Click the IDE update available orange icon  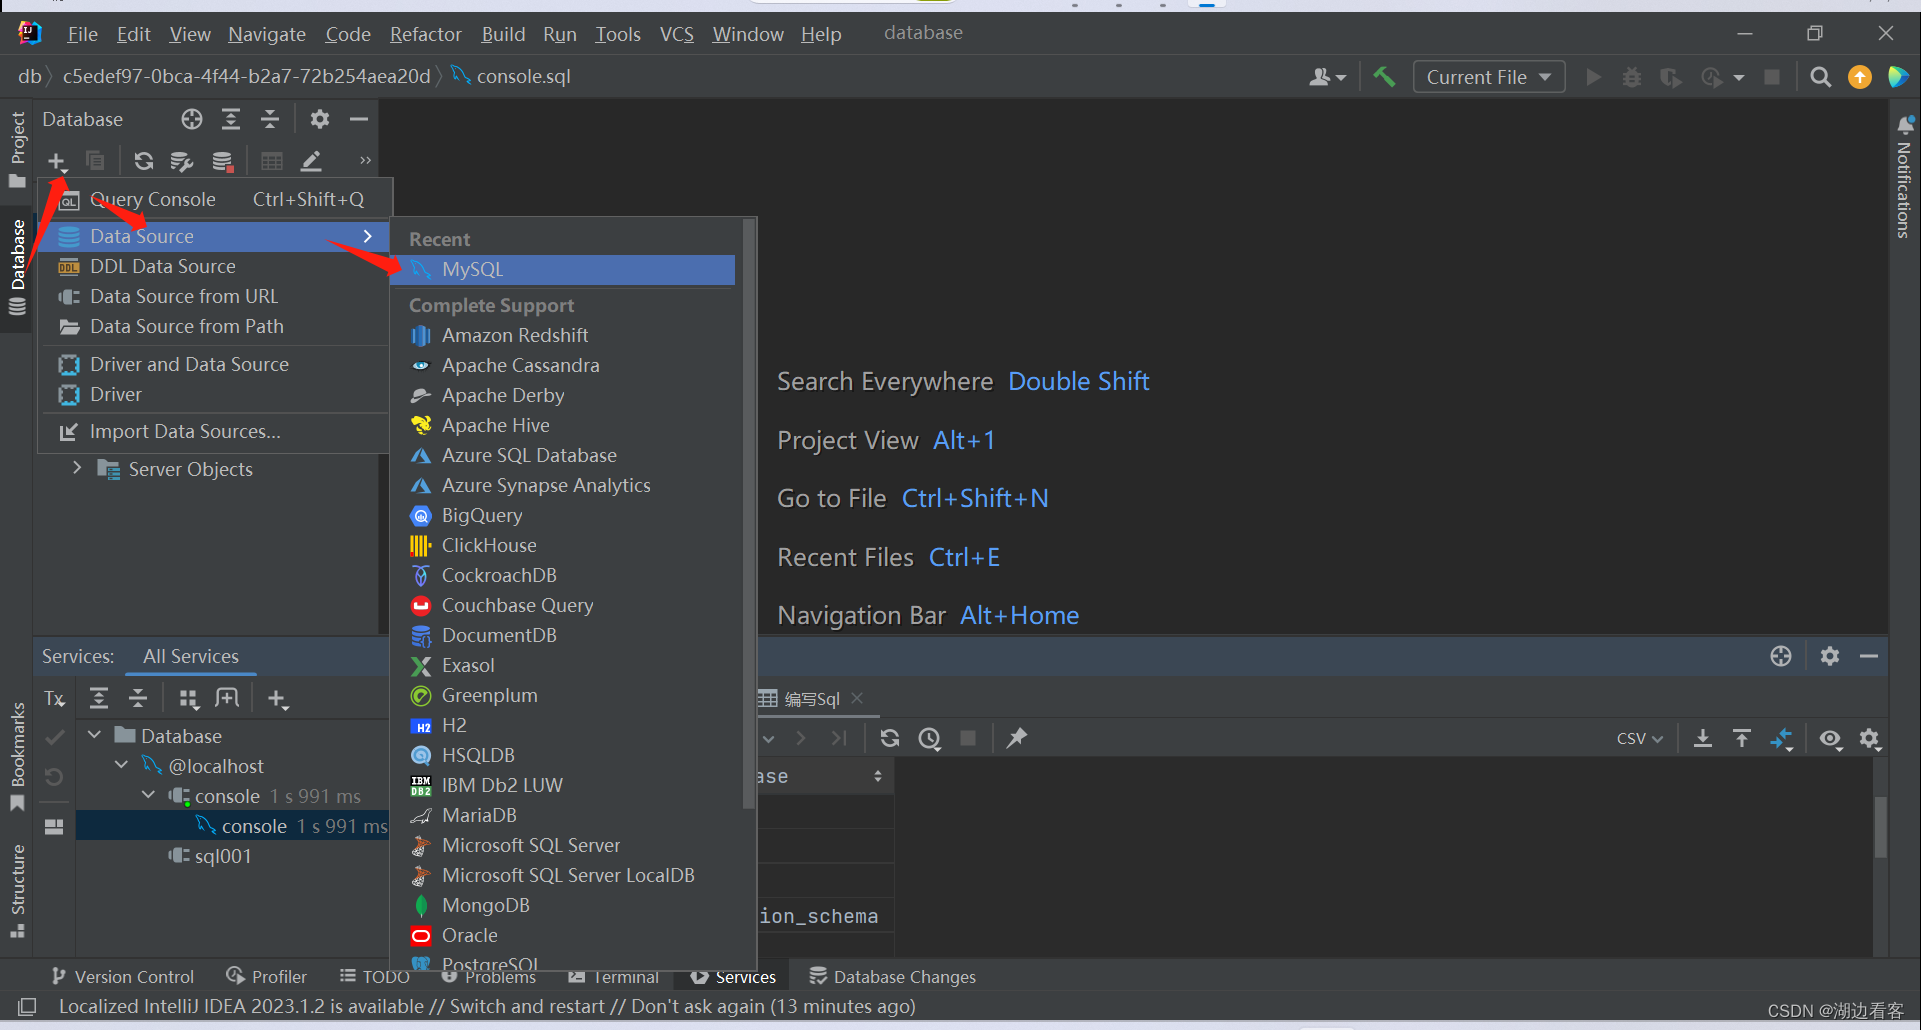(x=1860, y=77)
